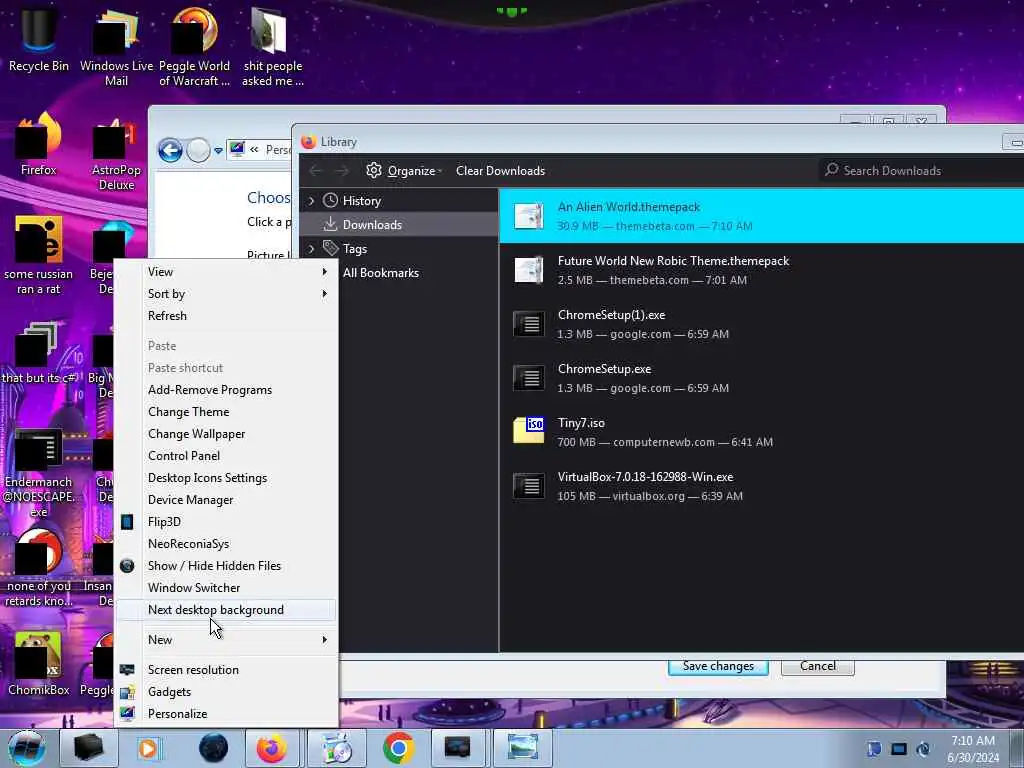The image size is (1024, 768).
Task: Click the Save changes button
Action: 718,666
